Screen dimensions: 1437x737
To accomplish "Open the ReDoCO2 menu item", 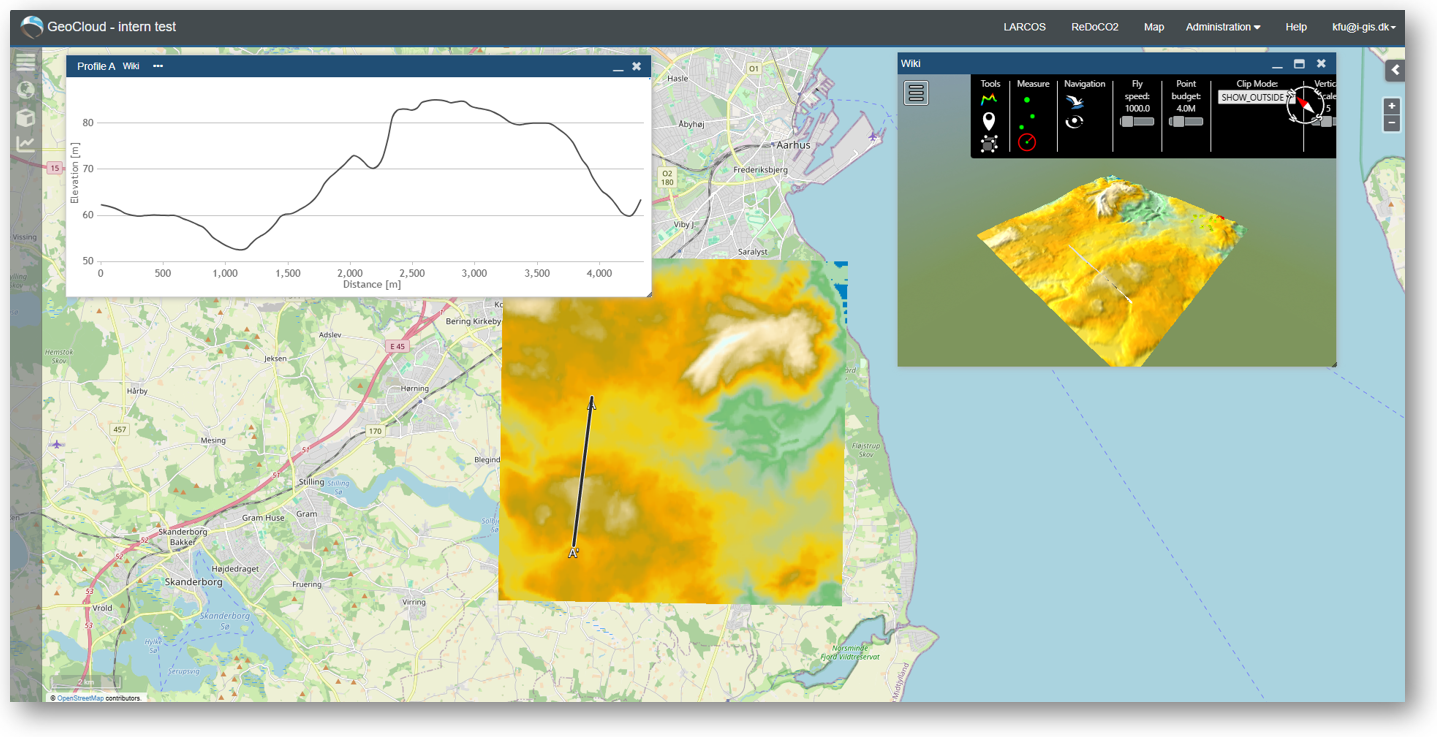I will (x=1094, y=27).
